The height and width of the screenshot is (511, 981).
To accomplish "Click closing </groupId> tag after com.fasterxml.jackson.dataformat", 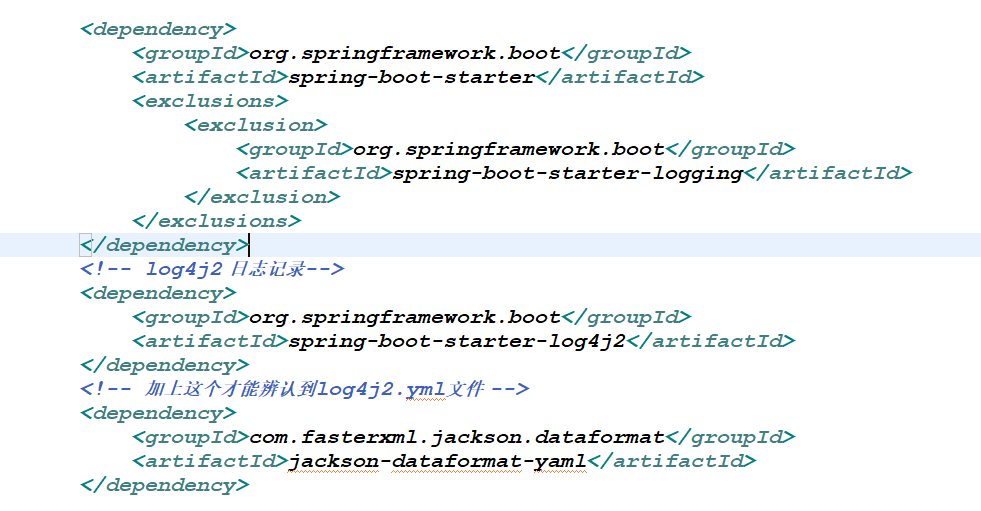I will (x=730, y=437).
